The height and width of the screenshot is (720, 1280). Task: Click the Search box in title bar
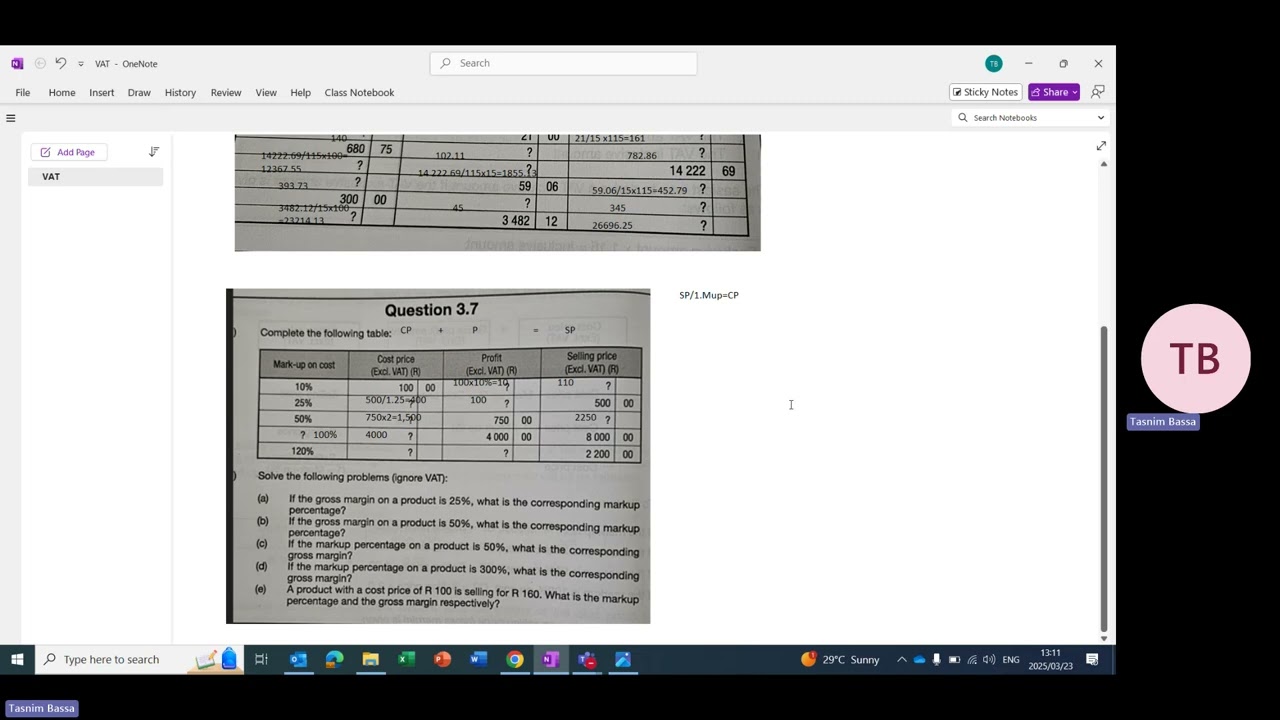click(563, 63)
